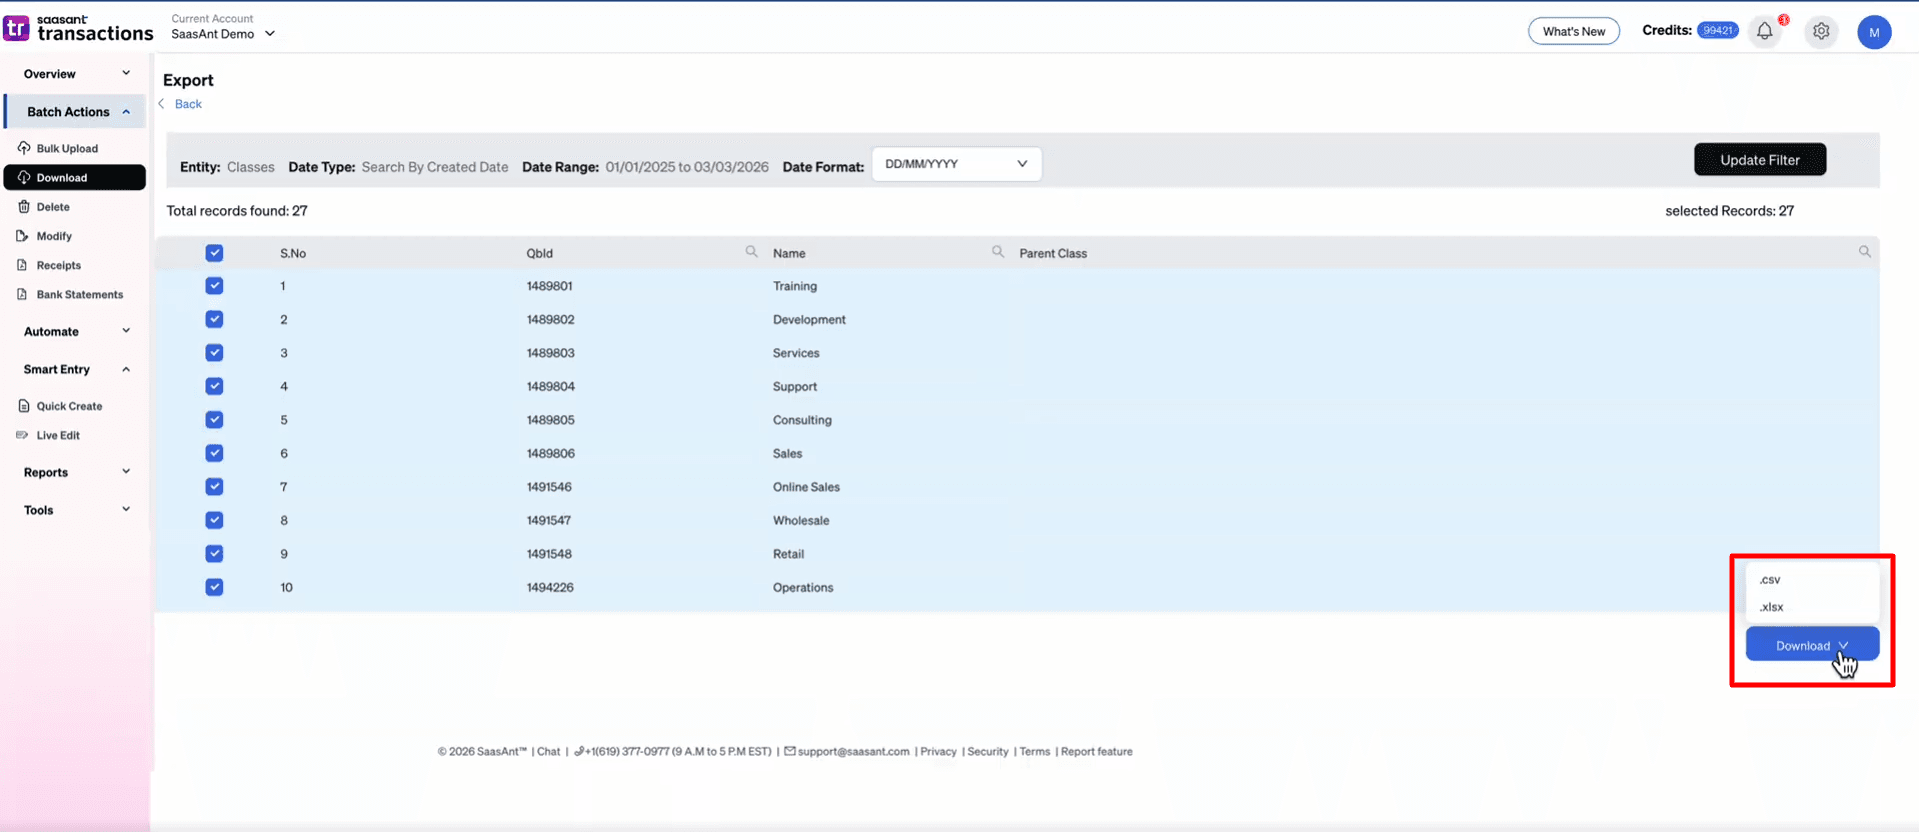Open settings gear icon

(x=1821, y=31)
